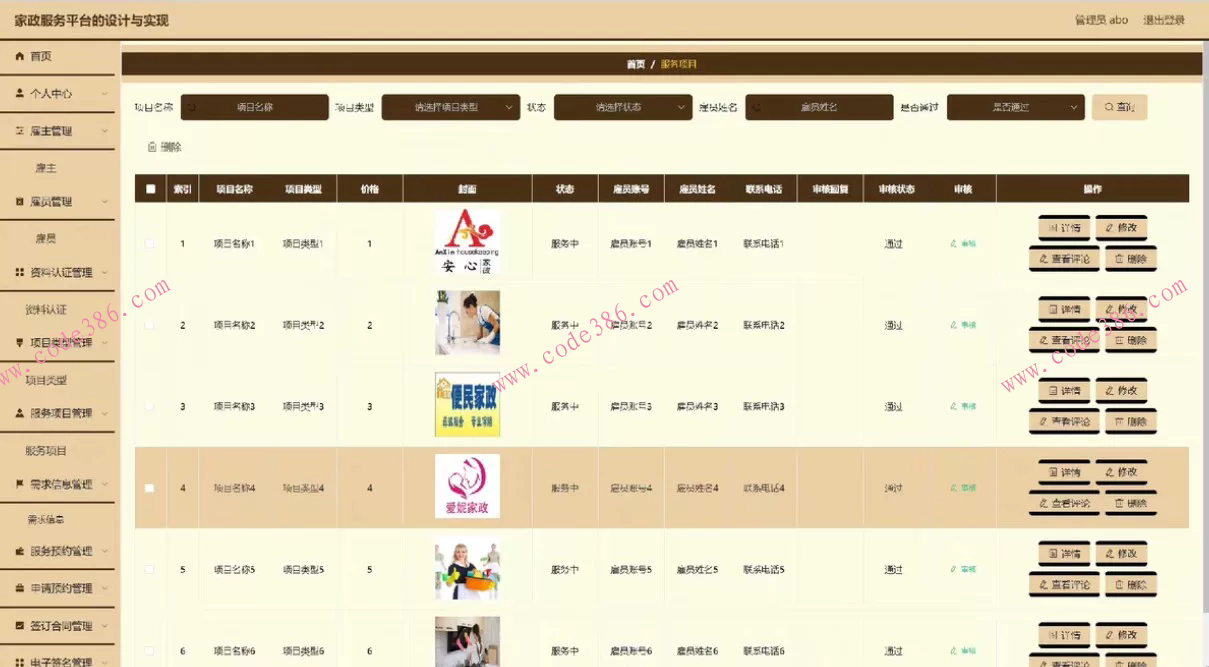Check the checkbox for row 项目名称4
The width and height of the screenshot is (1209, 667).
tap(151, 488)
